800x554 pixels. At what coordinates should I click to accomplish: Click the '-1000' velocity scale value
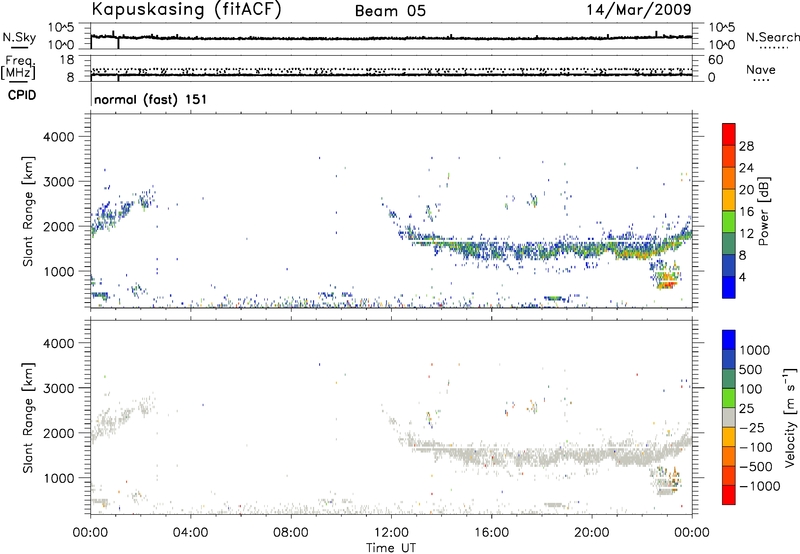pyautogui.click(x=760, y=486)
